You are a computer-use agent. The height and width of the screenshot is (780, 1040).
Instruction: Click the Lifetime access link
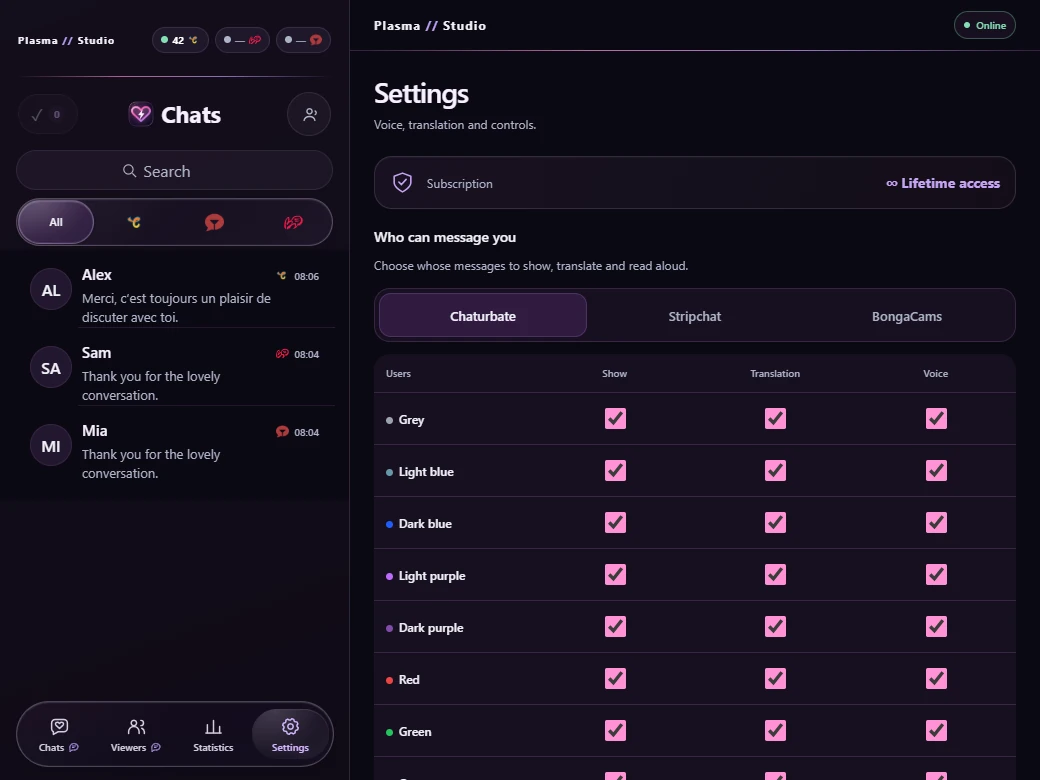[942, 183]
